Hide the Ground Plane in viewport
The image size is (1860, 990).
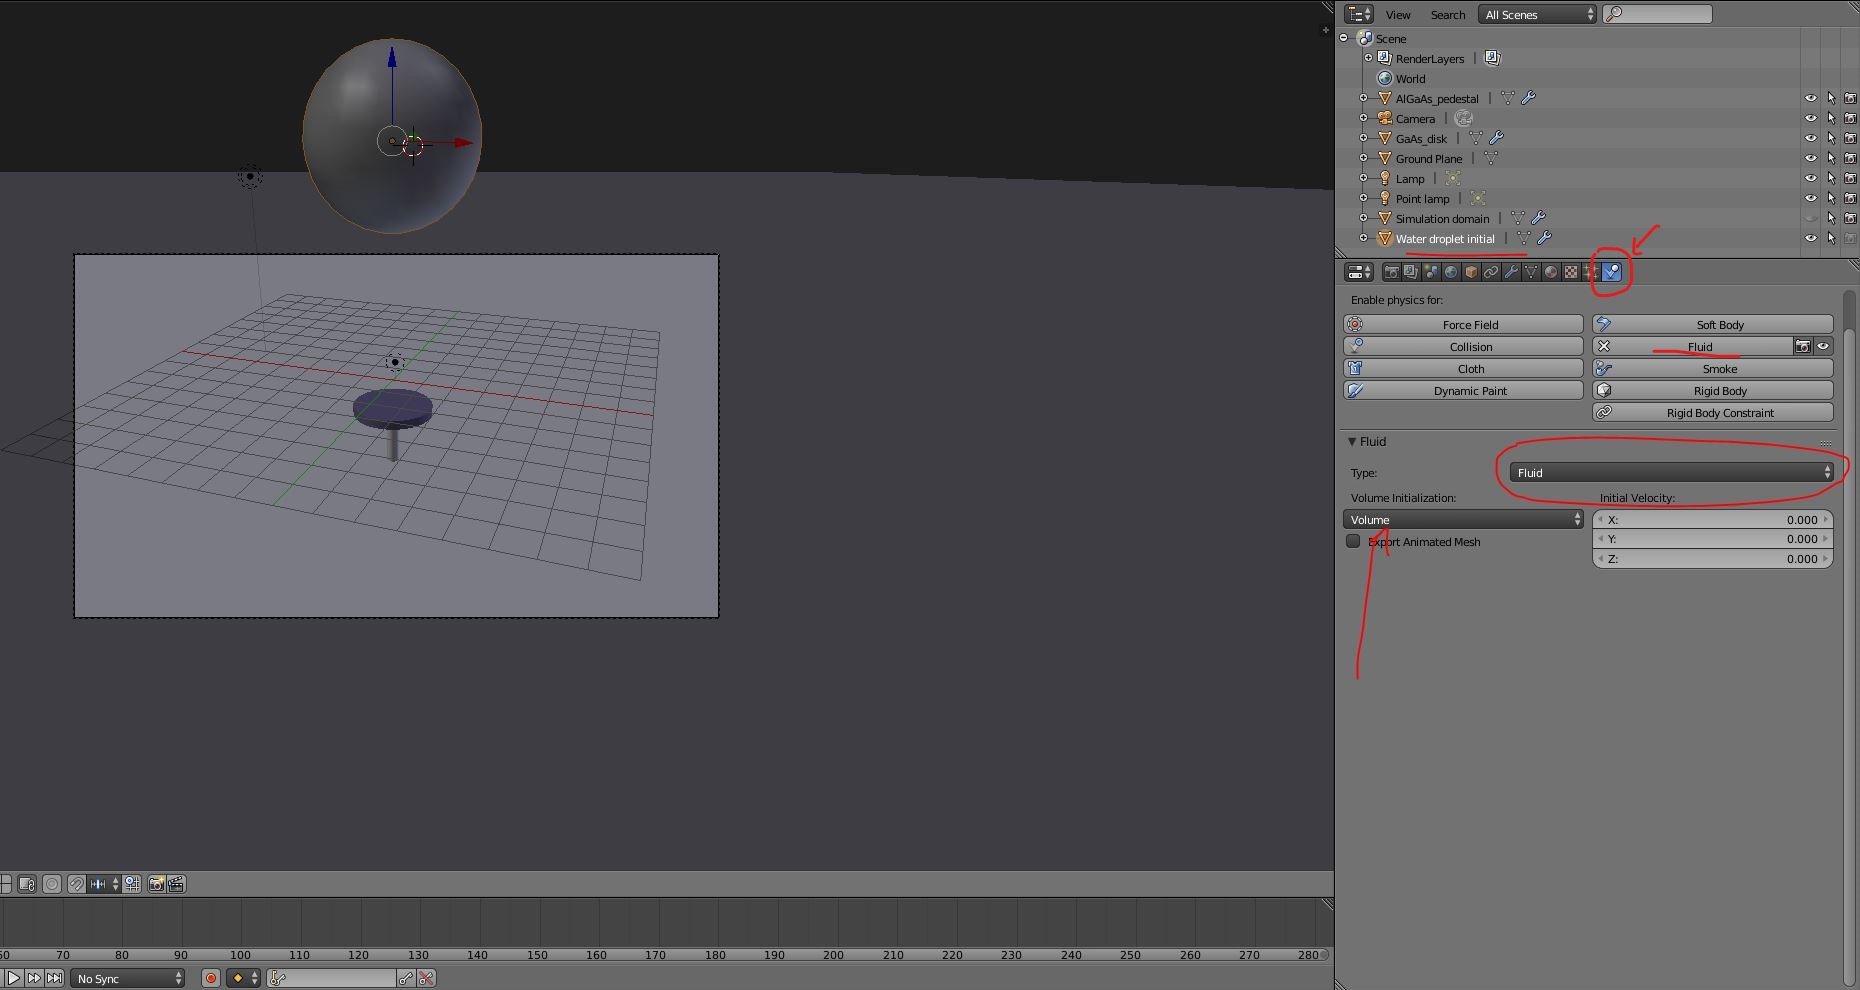click(x=1810, y=158)
